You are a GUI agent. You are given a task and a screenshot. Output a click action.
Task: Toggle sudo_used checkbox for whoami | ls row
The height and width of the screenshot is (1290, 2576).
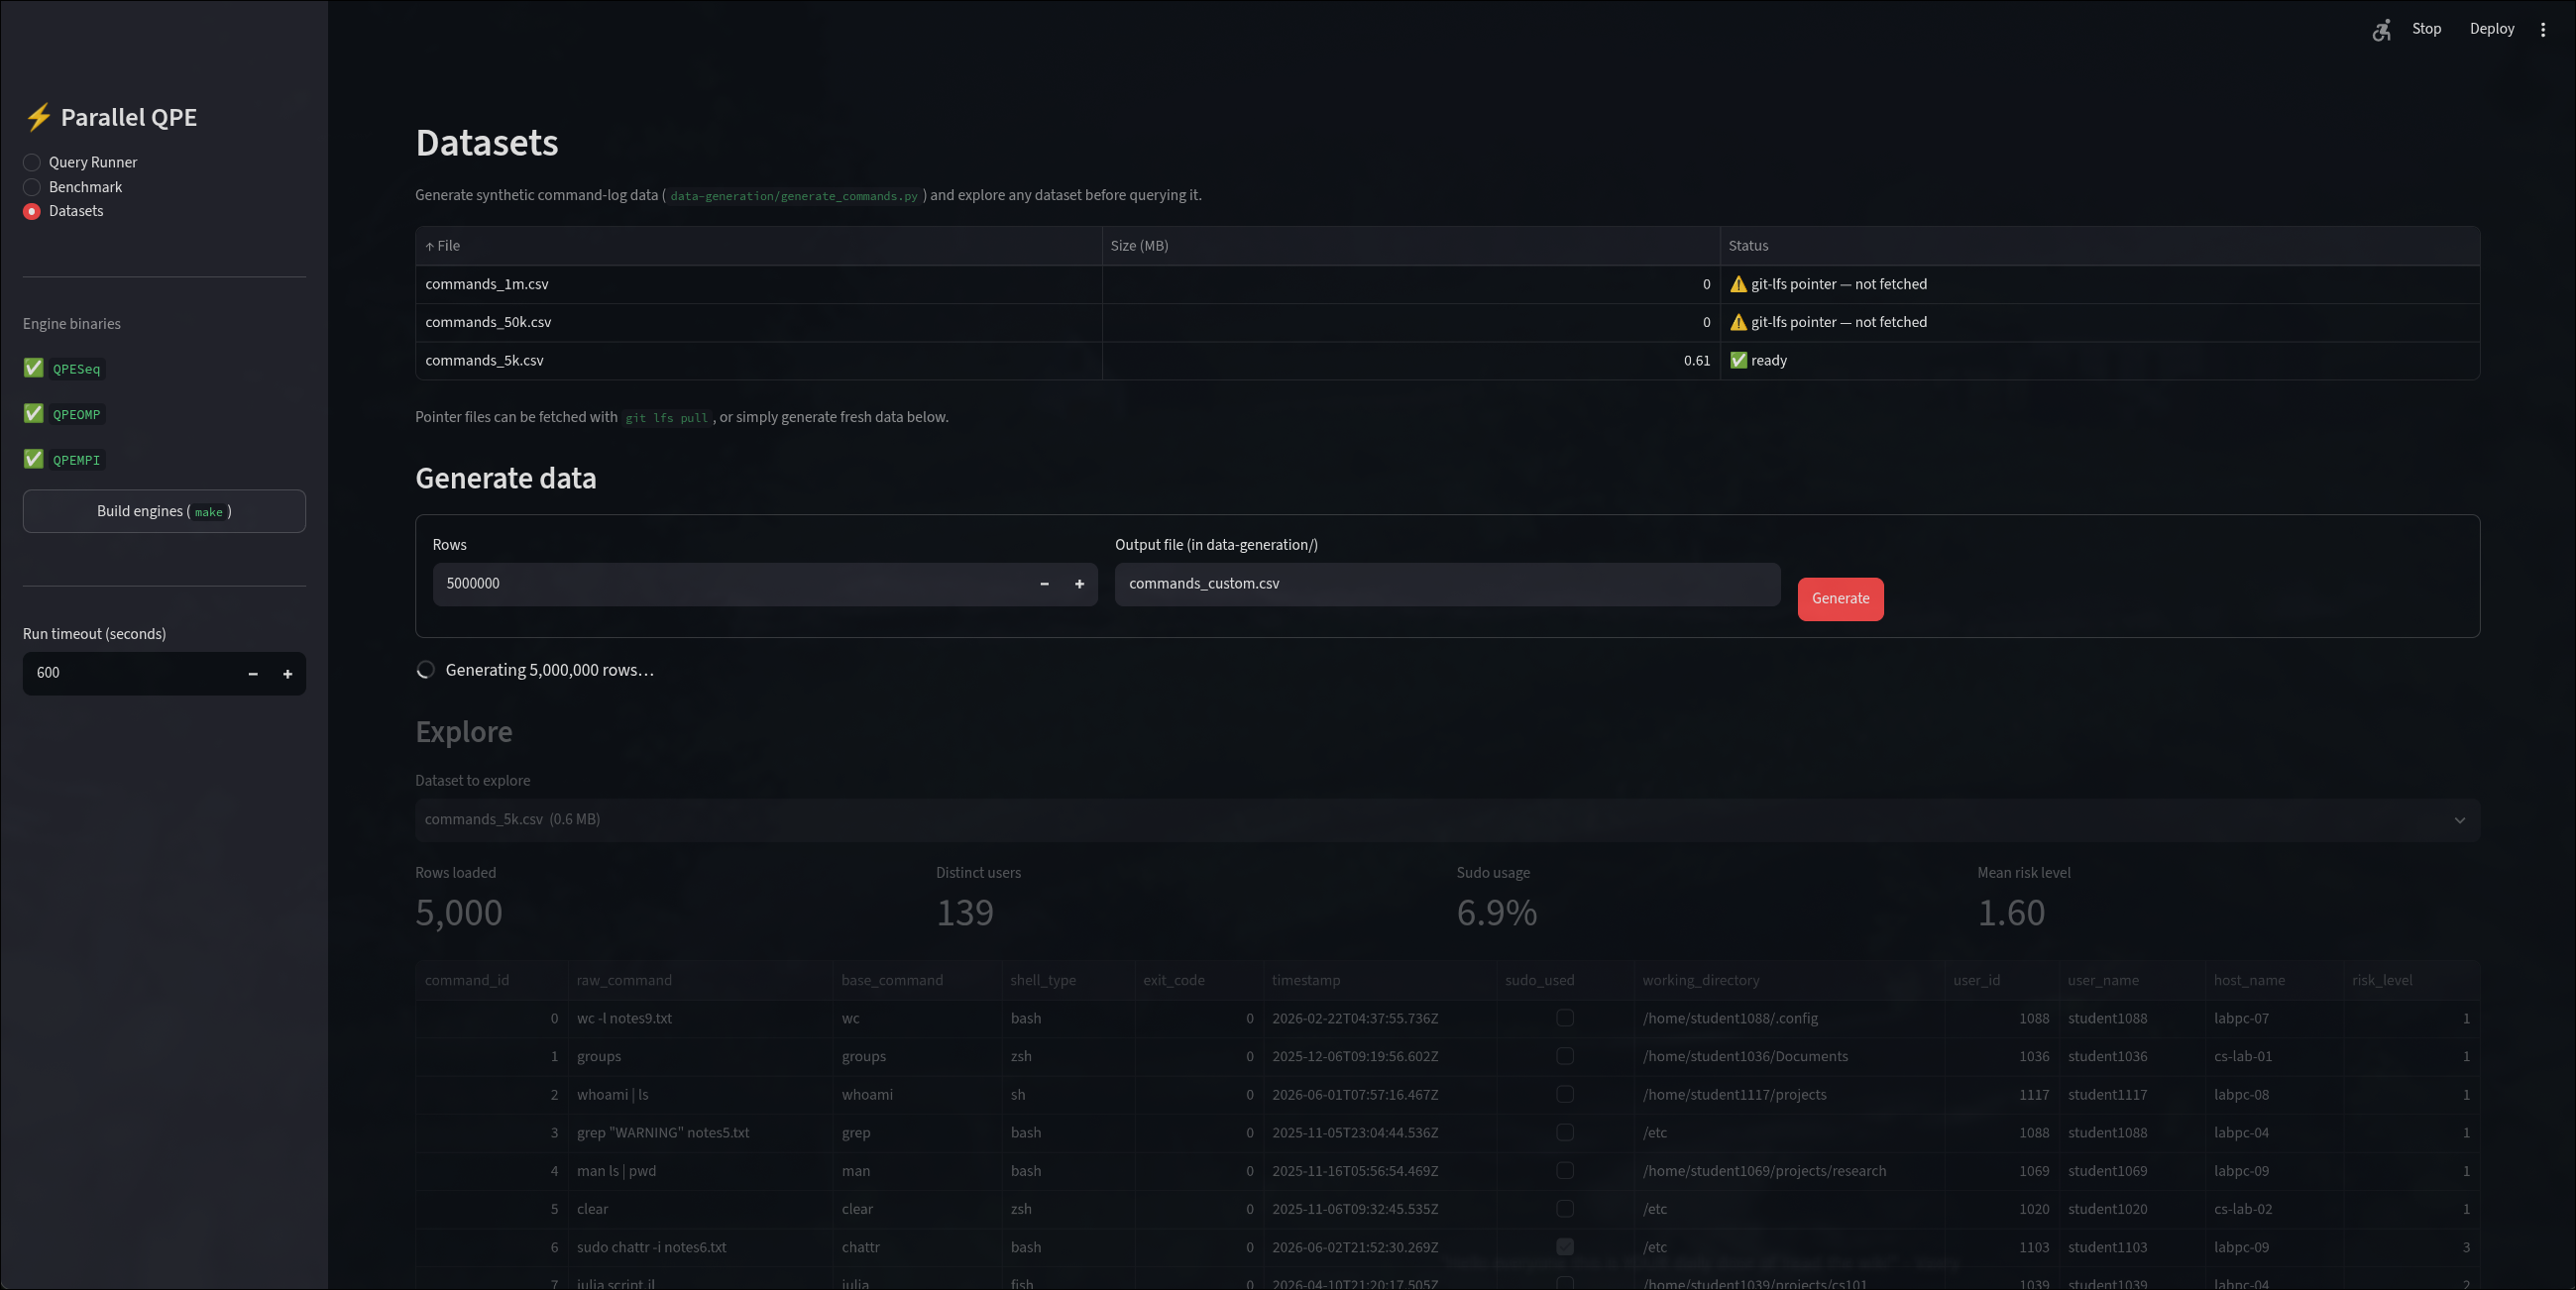pos(1565,1094)
